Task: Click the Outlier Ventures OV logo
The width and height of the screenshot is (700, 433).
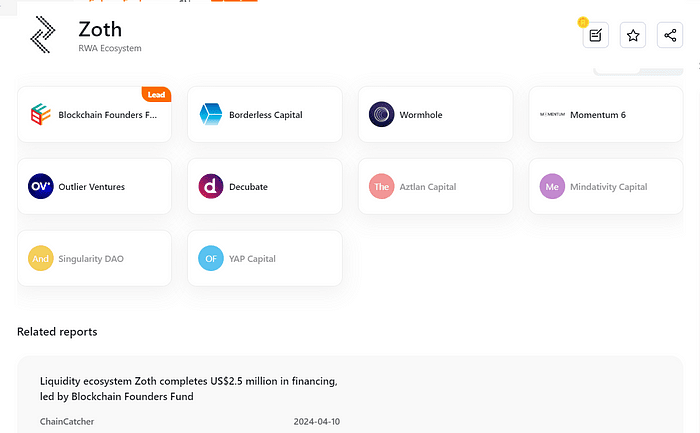Action: tap(41, 187)
